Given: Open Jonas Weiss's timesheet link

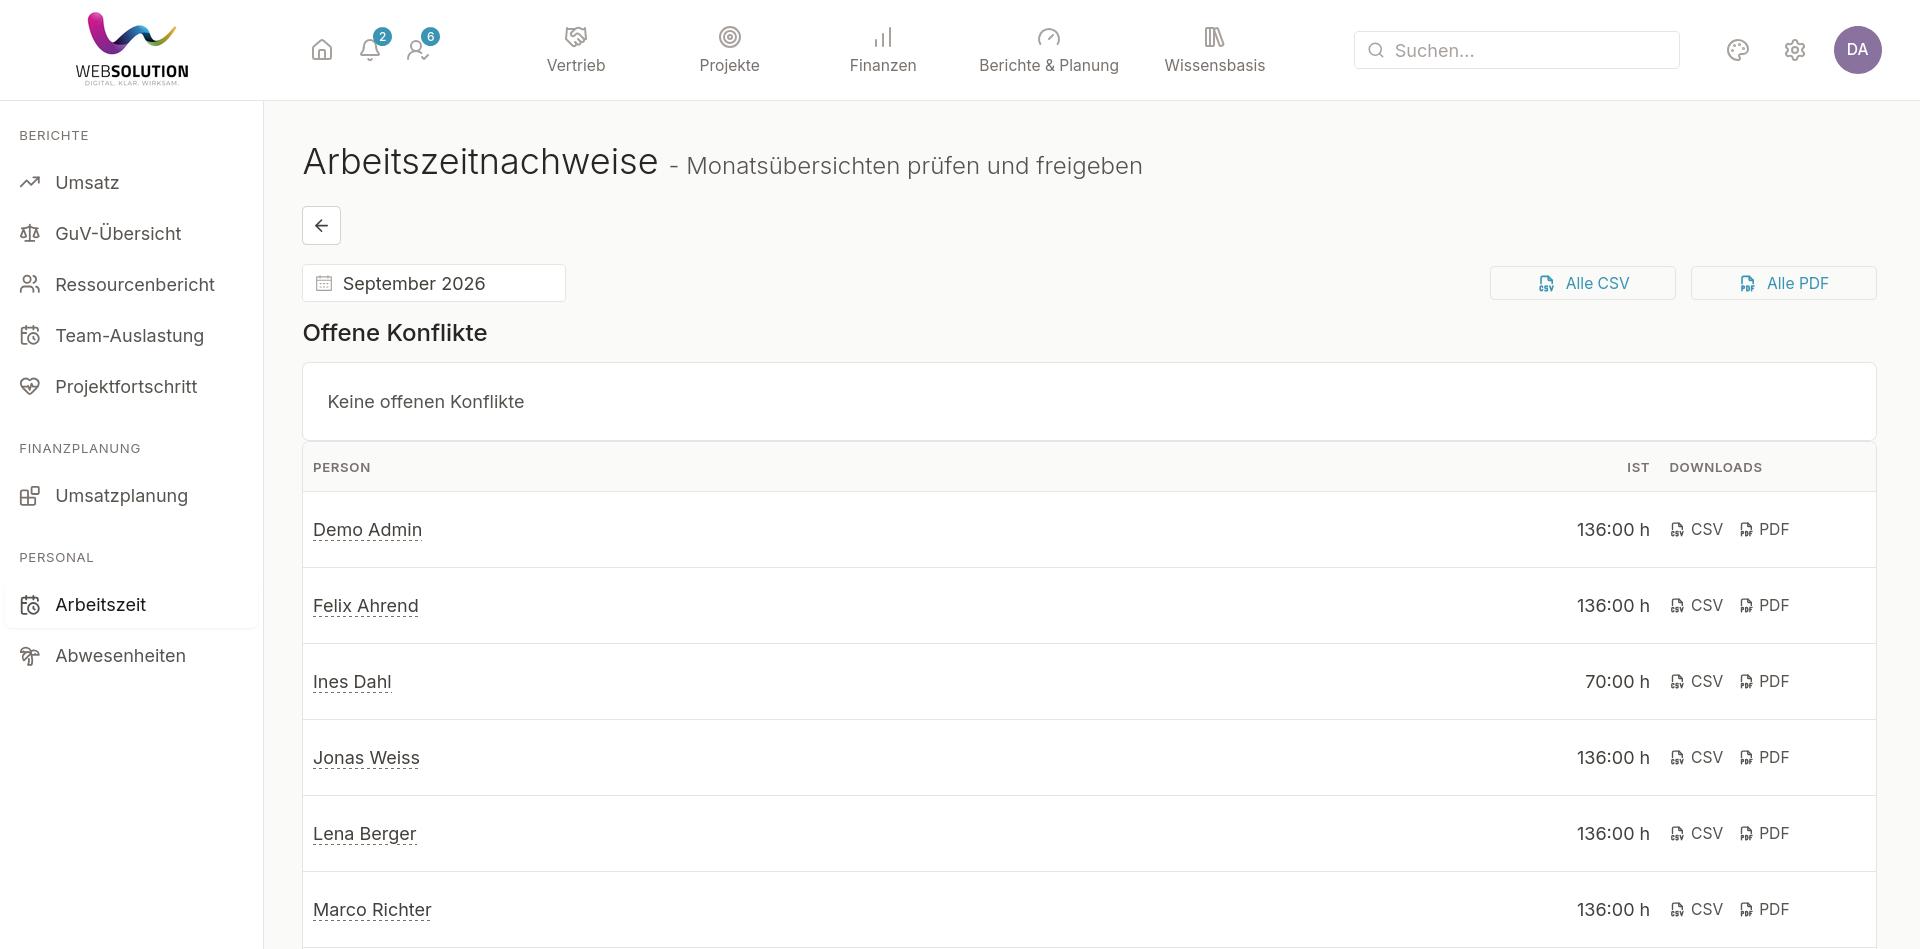Looking at the screenshot, I should click(x=366, y=758).
